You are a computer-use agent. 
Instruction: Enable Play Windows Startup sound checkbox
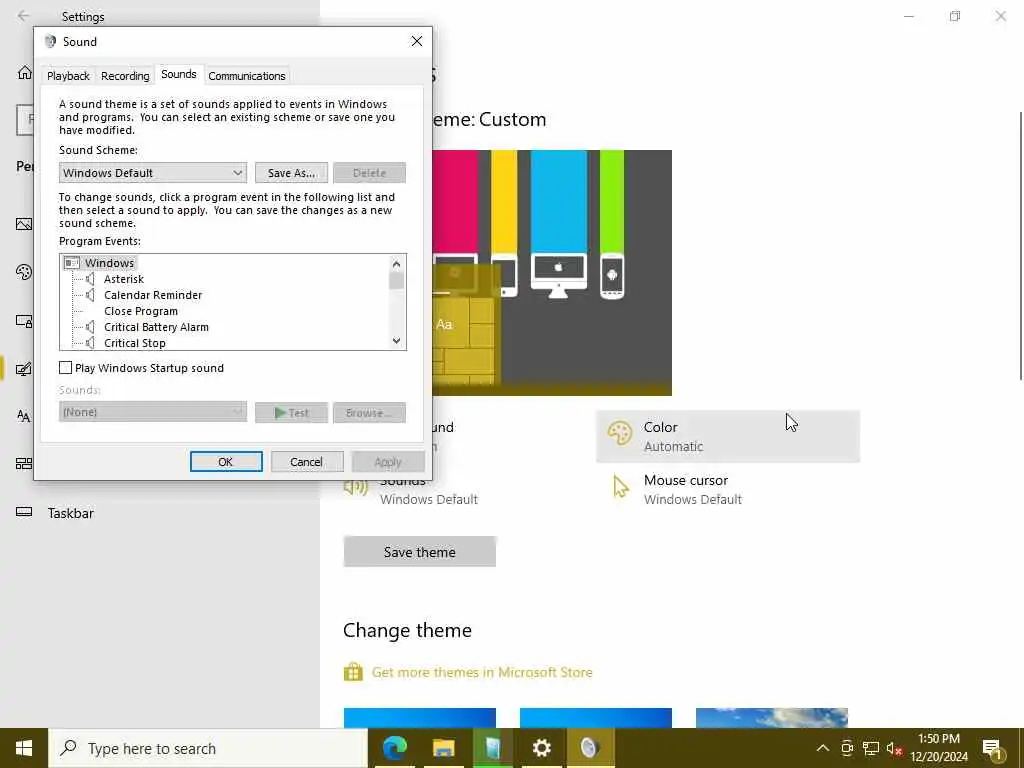(65, 368)
